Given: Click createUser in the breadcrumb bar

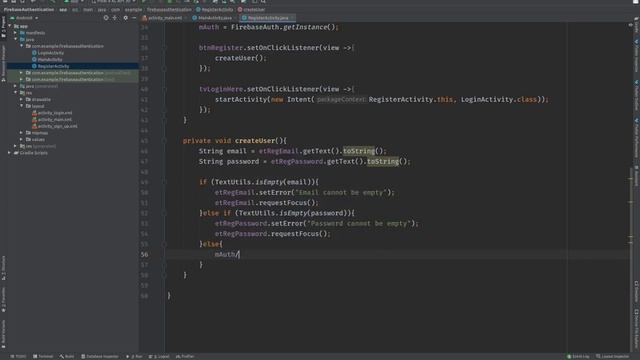Looking at the screenshot, I should click(251, 9).
